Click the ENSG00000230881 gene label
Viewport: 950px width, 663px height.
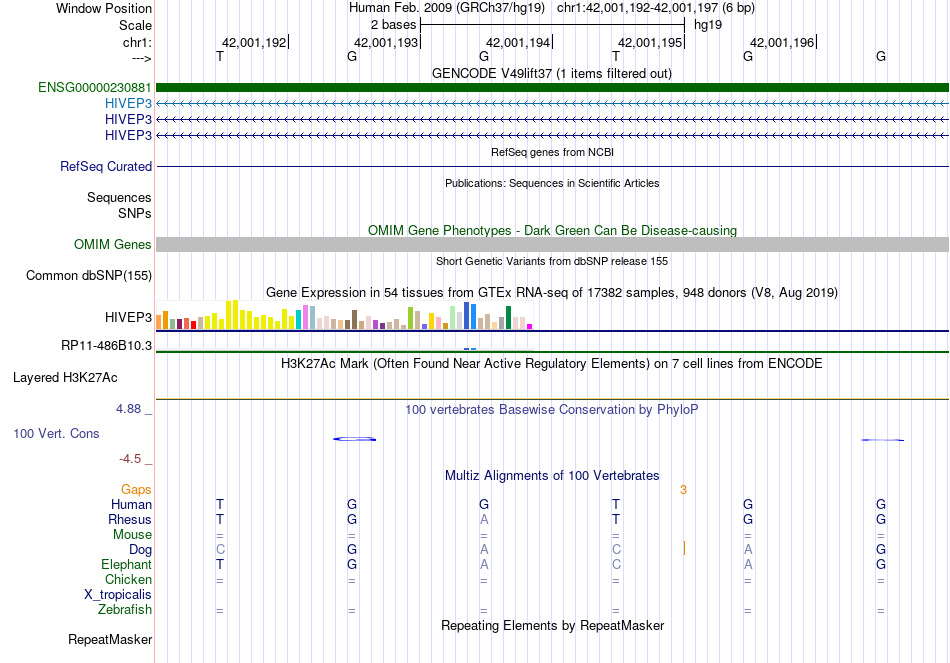click(95, 87)
